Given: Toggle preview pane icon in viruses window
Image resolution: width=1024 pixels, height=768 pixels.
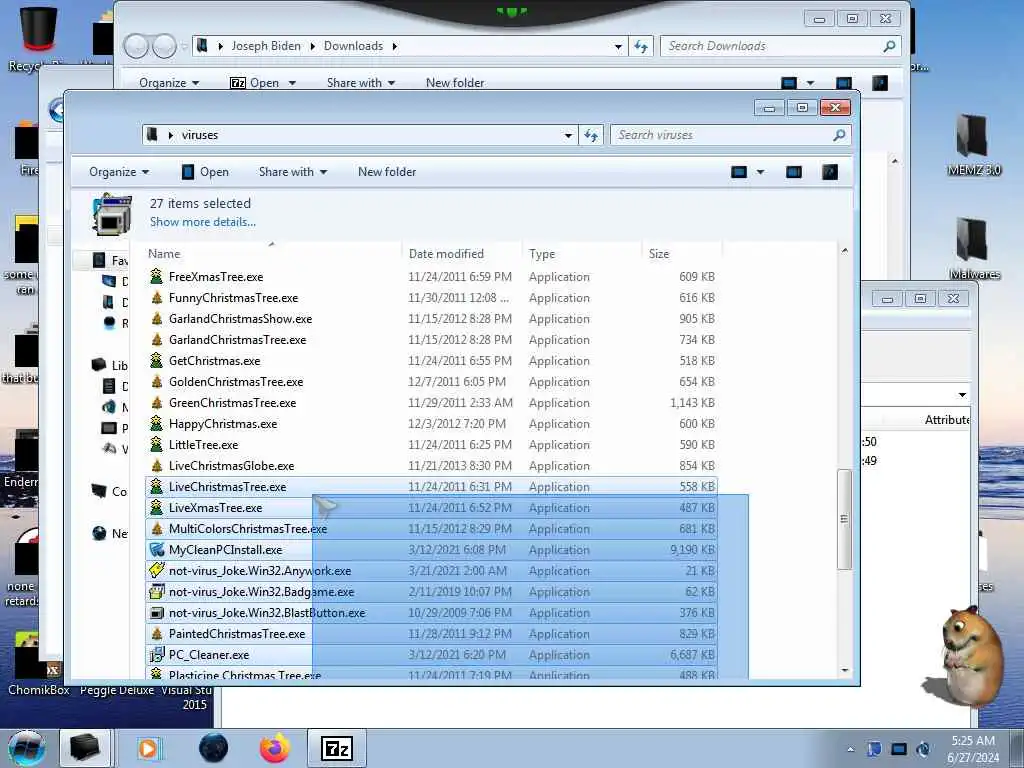Looking at the screenshot, I should click(793, 172).
